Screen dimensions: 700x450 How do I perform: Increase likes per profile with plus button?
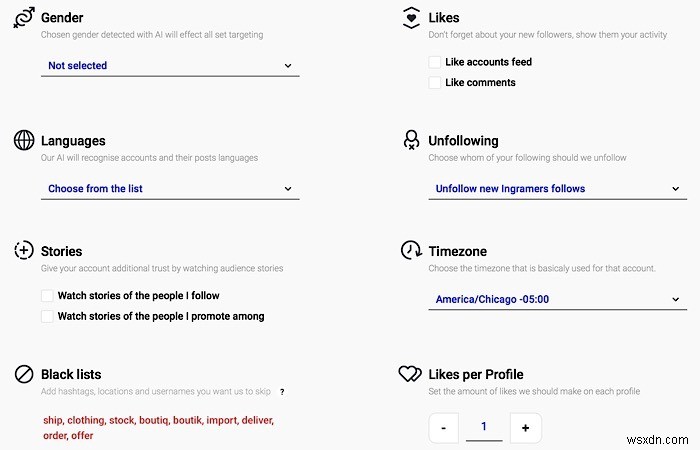525,428
